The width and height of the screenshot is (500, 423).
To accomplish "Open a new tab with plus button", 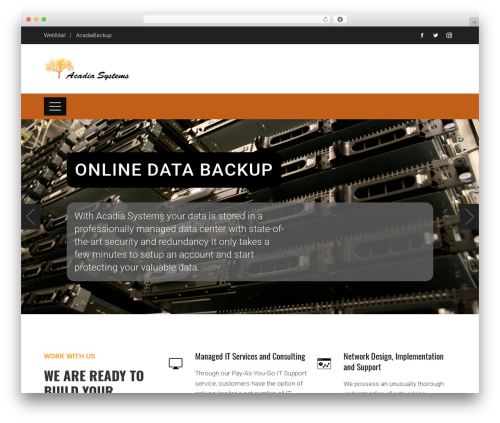I will (x=474, y=22).
